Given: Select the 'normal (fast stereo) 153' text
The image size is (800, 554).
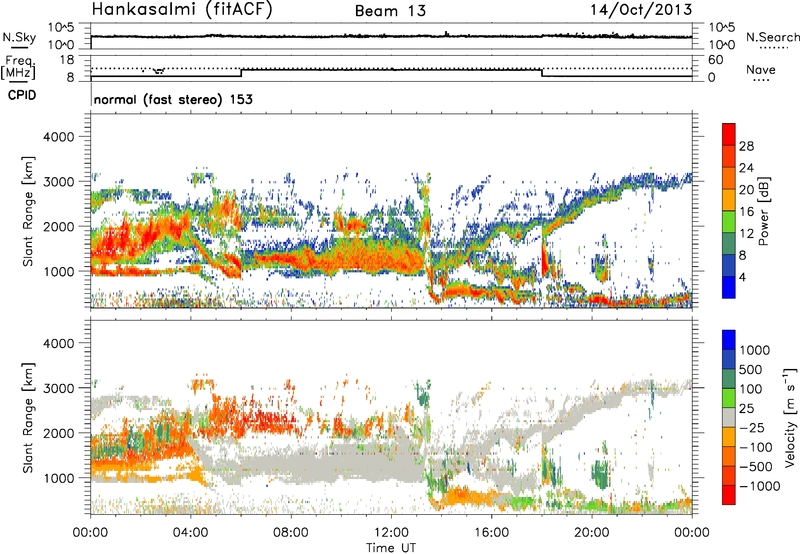Looking at the screenshot, I should click(x=173, y=99).
